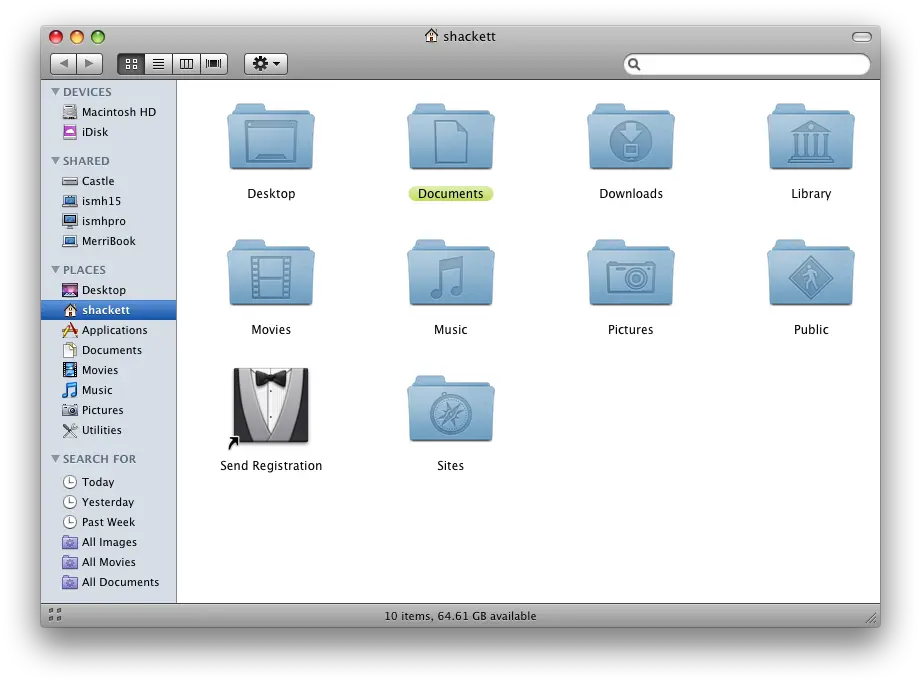Collapse the SHARED section
The width and height of the screenshot is (921, 683).
55,160
